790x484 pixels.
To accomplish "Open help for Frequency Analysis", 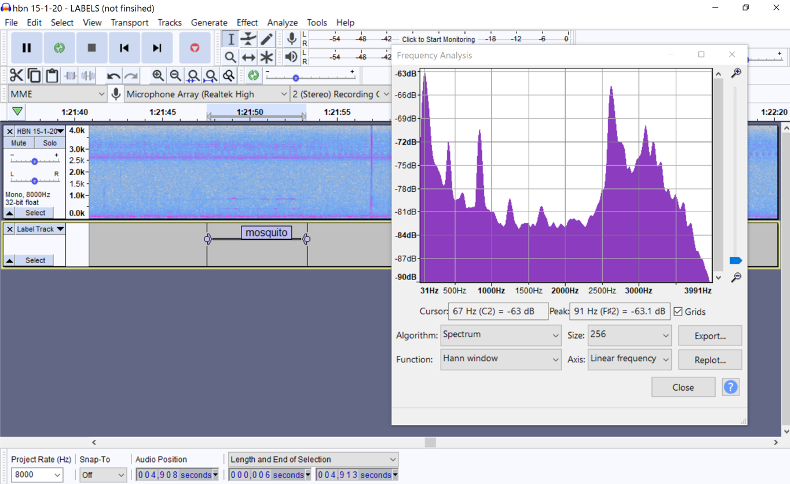I will (731, 387).
